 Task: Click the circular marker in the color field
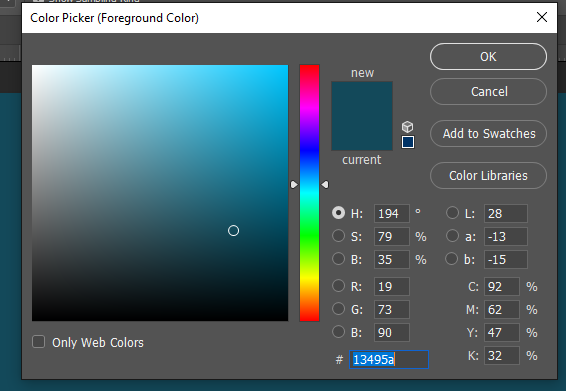(x=234, y=231)
